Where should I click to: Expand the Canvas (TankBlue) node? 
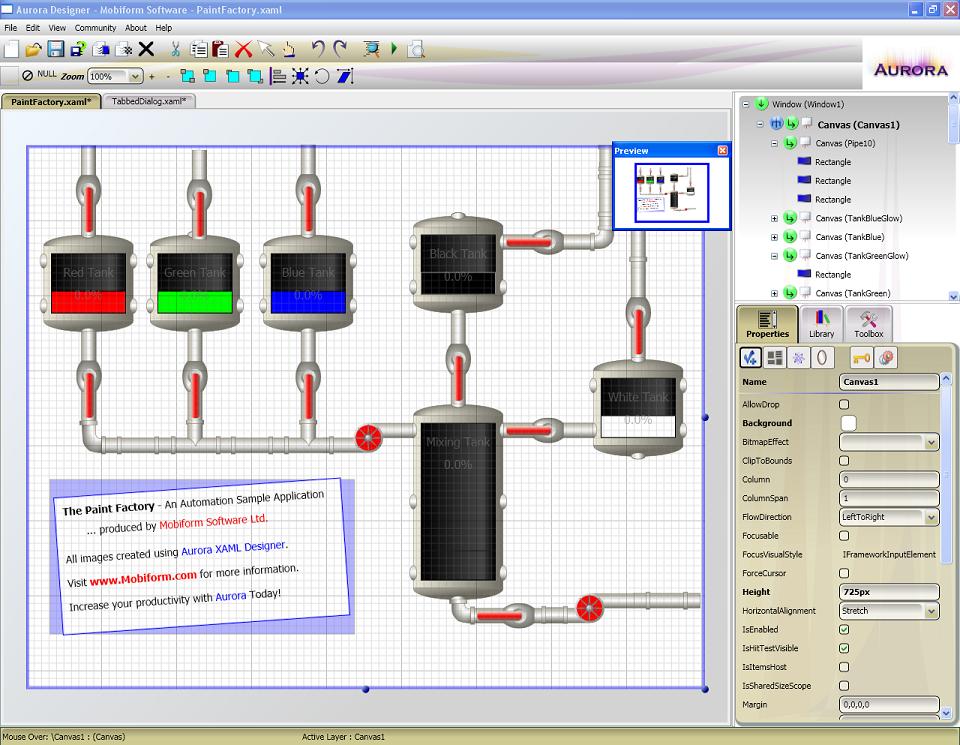774,237
